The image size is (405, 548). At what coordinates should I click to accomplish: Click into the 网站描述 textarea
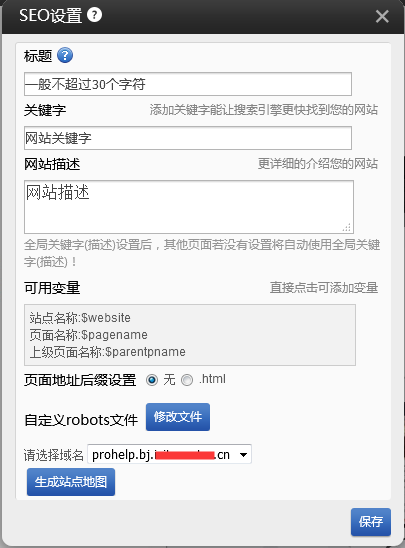(189, 207)
